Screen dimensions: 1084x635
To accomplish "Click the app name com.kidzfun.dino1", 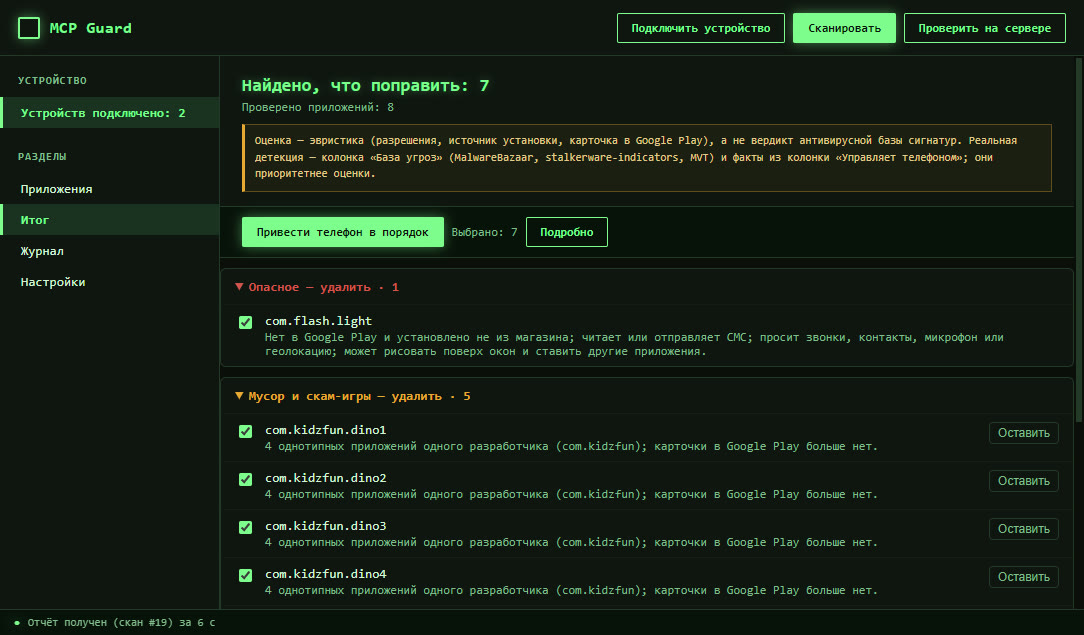I will pyautogui.click(x=326, y=430).
